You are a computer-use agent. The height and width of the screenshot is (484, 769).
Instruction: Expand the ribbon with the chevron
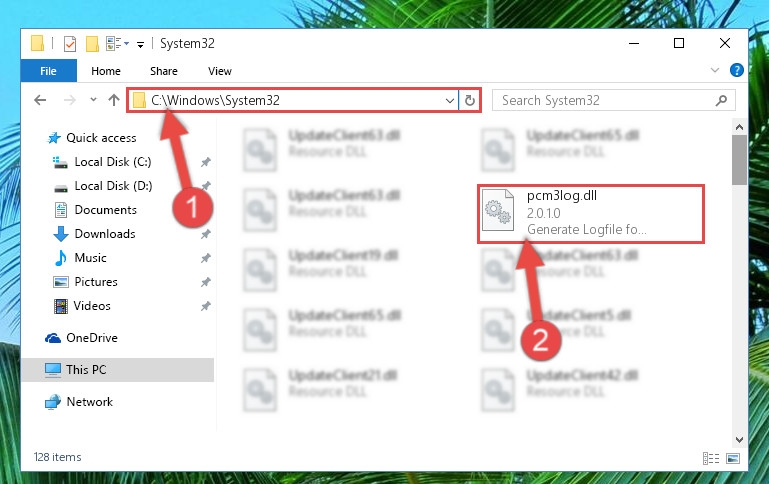[x=715, y=70]
